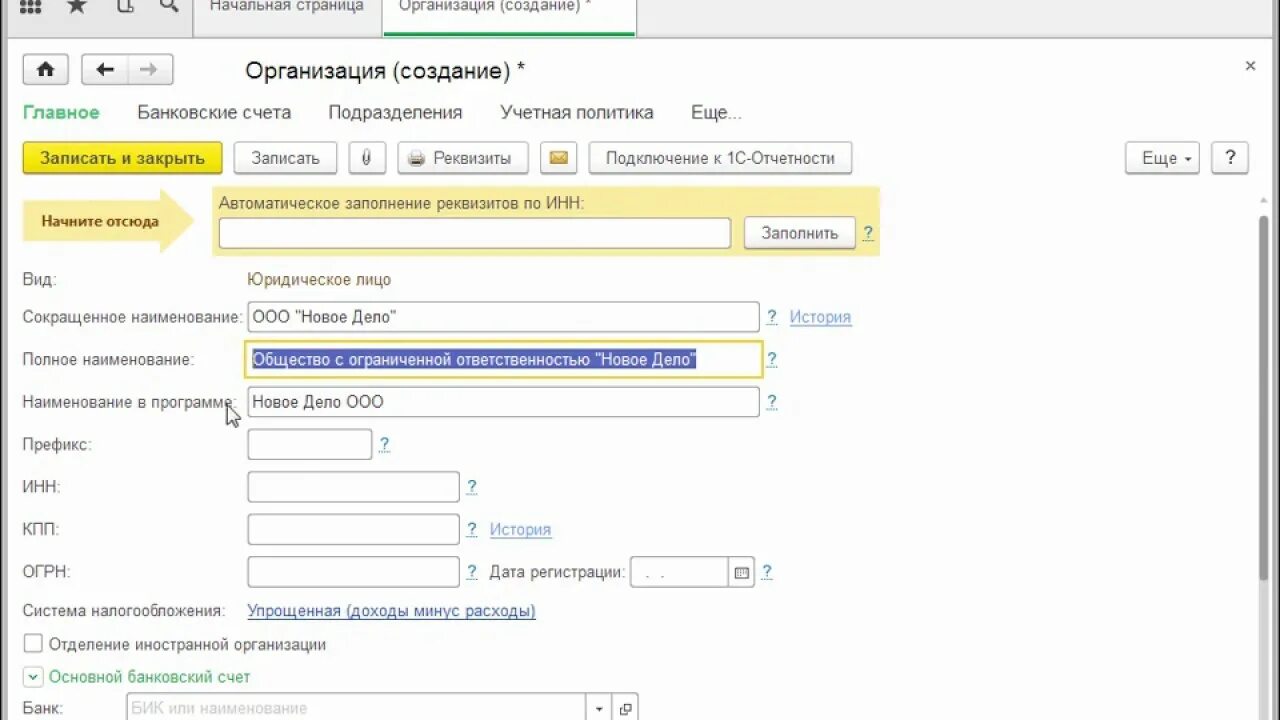Click the Заполнить button
This screenshot has width=1280, height=720.
click(x=800, y=233)
